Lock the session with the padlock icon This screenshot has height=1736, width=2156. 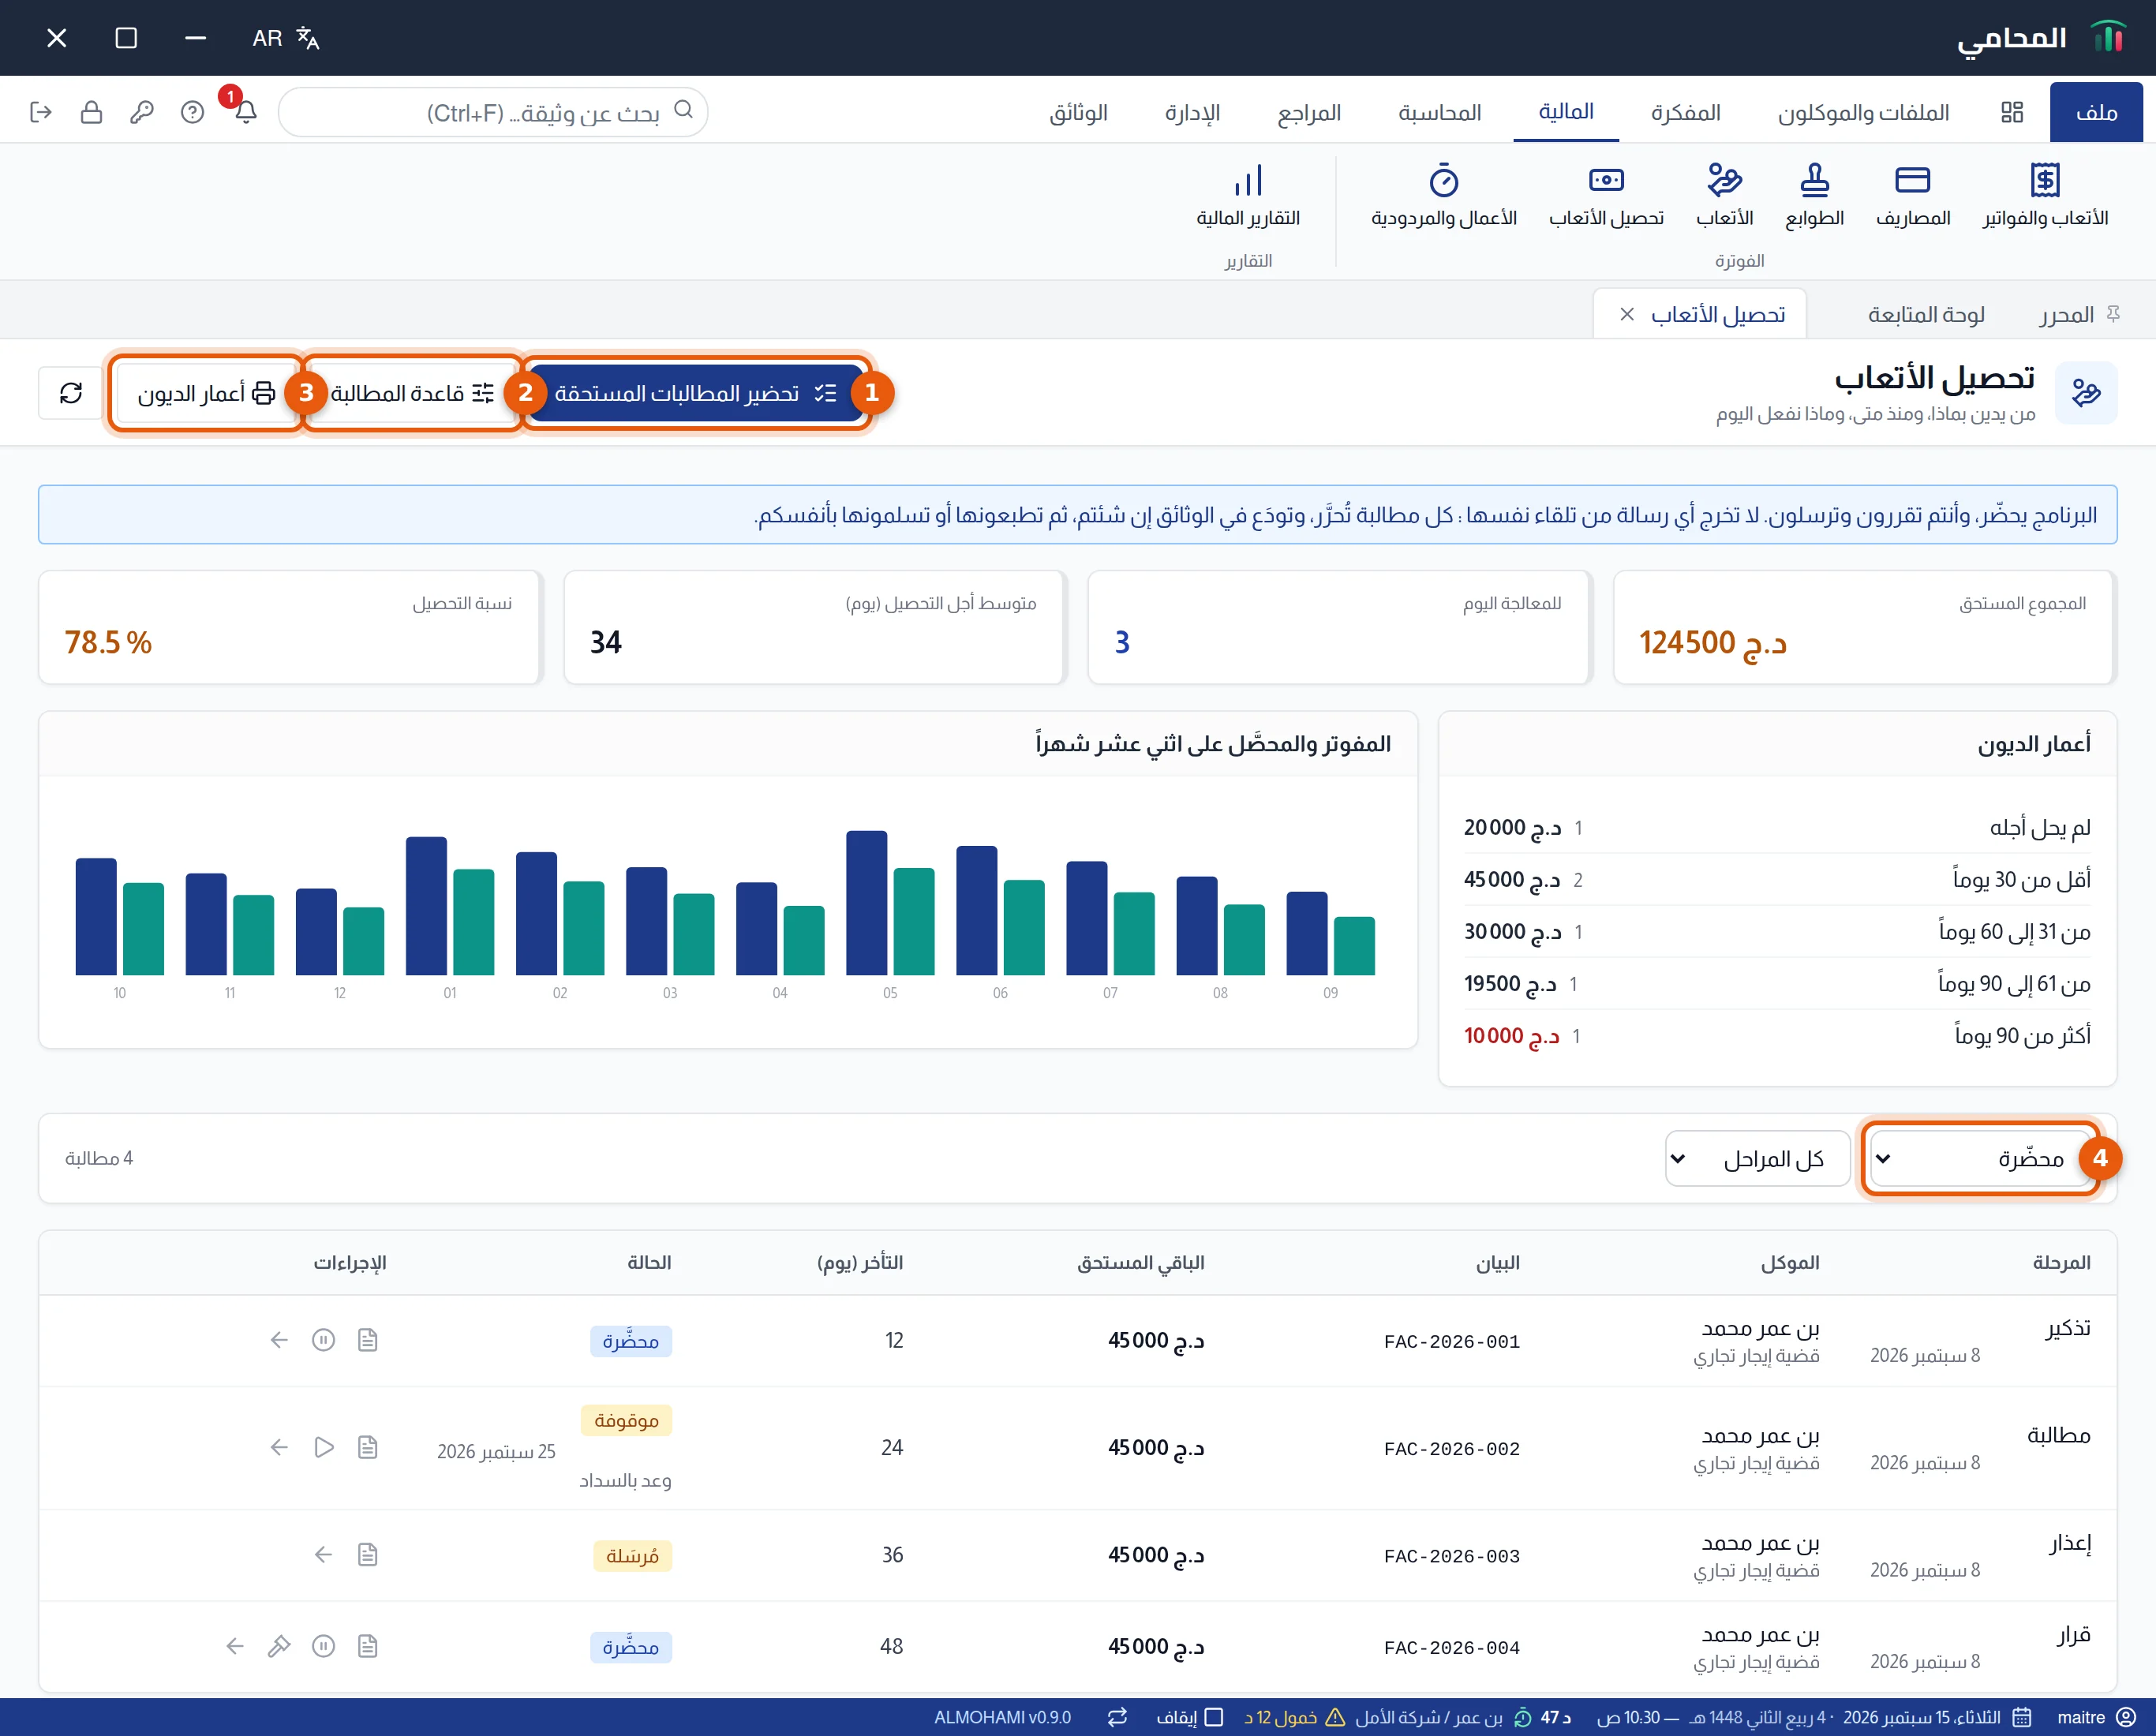(x=91, y=112)
